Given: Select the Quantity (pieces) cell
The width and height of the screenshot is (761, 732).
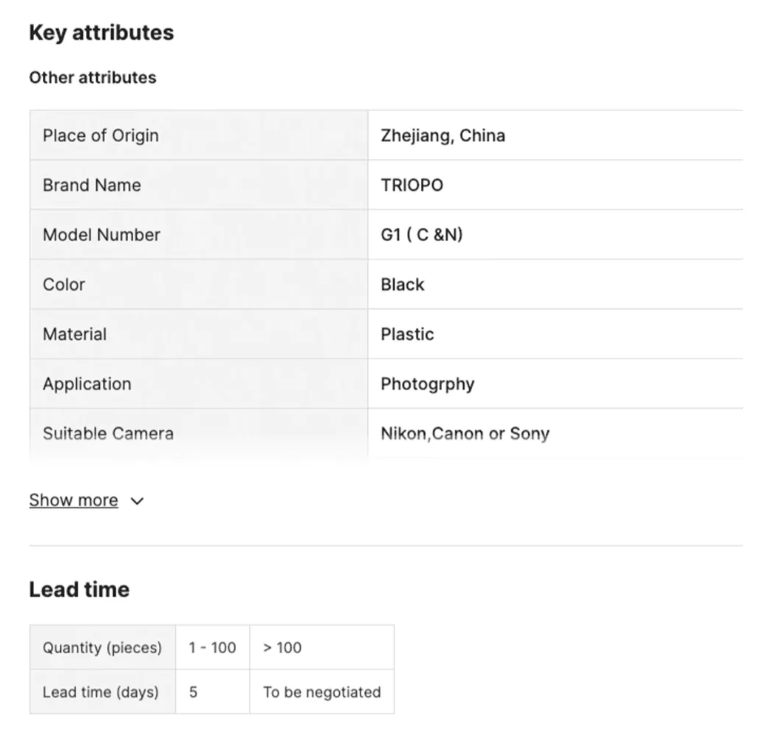Looking at the screenshot, I should point(102,648).
